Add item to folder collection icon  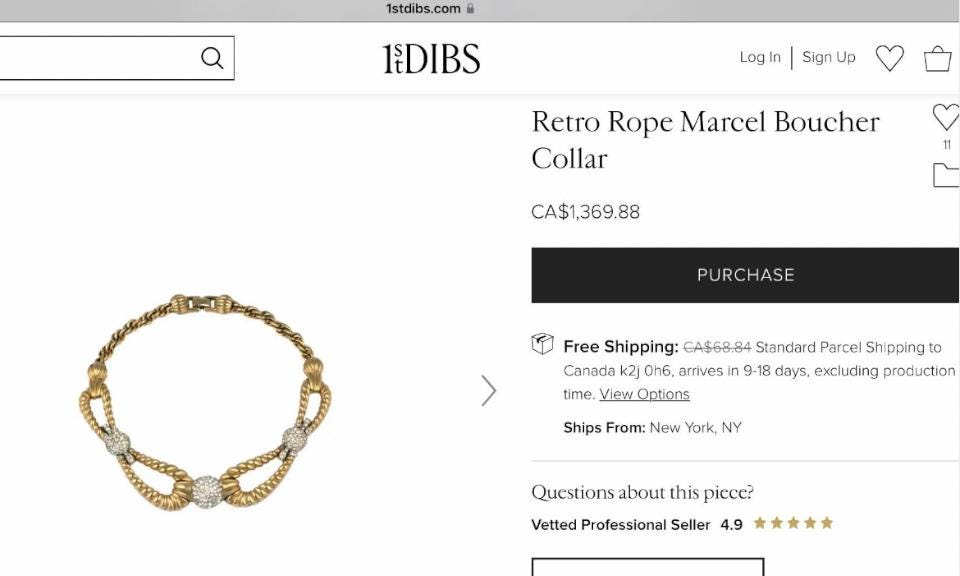click(x=946, y=175)
